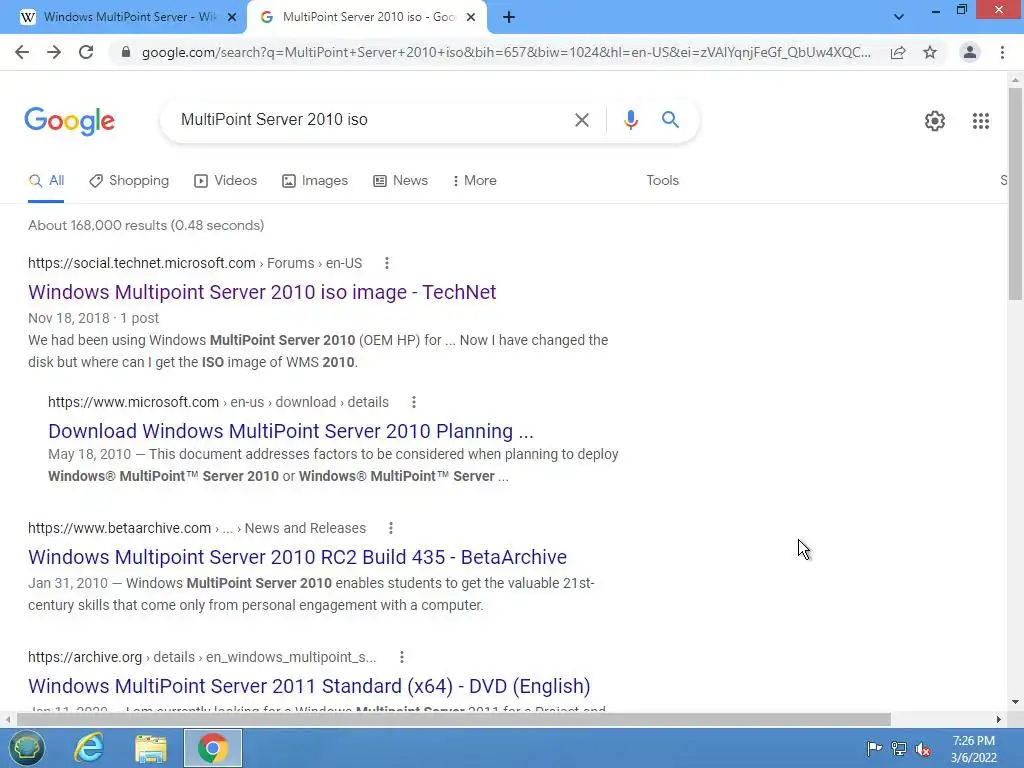The height and width of the screenshot is (768, 1024).
Task: Open the search Tools options
Action: [662, 181]
